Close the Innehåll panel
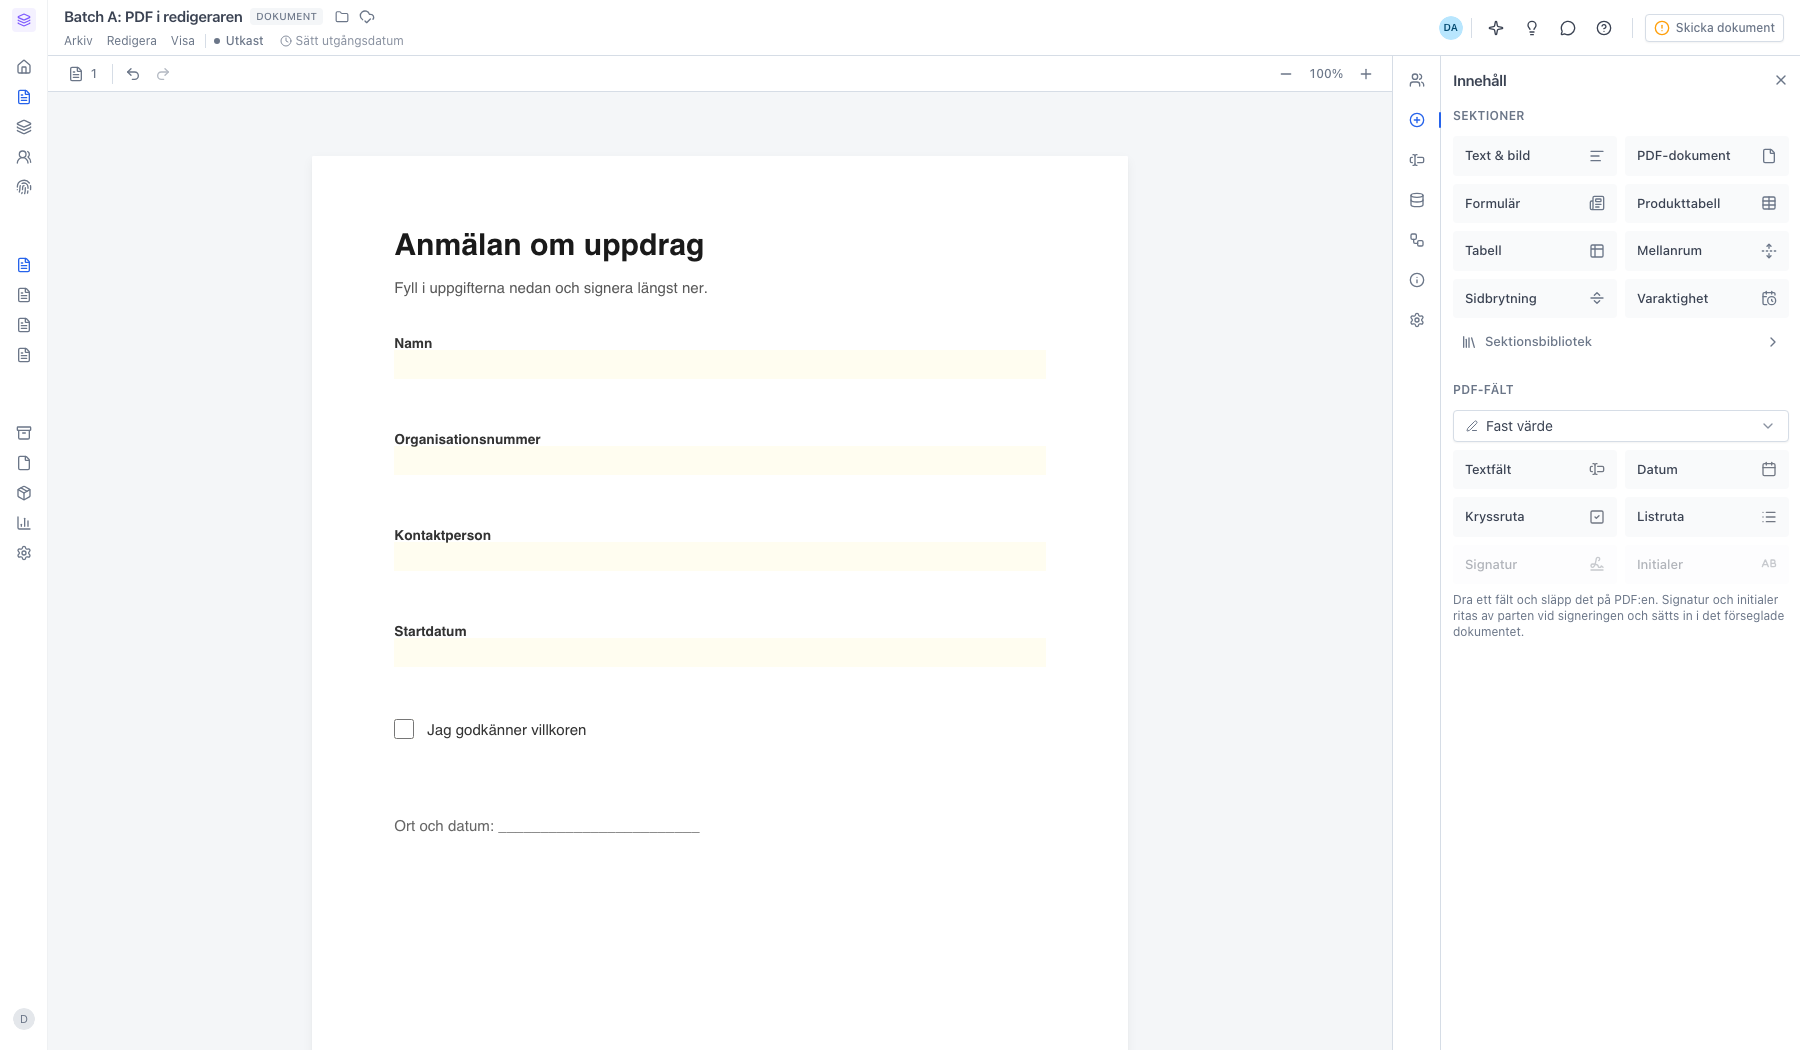The height and width of the screenshot is (1050, 1800). (x=1781, y=80)
